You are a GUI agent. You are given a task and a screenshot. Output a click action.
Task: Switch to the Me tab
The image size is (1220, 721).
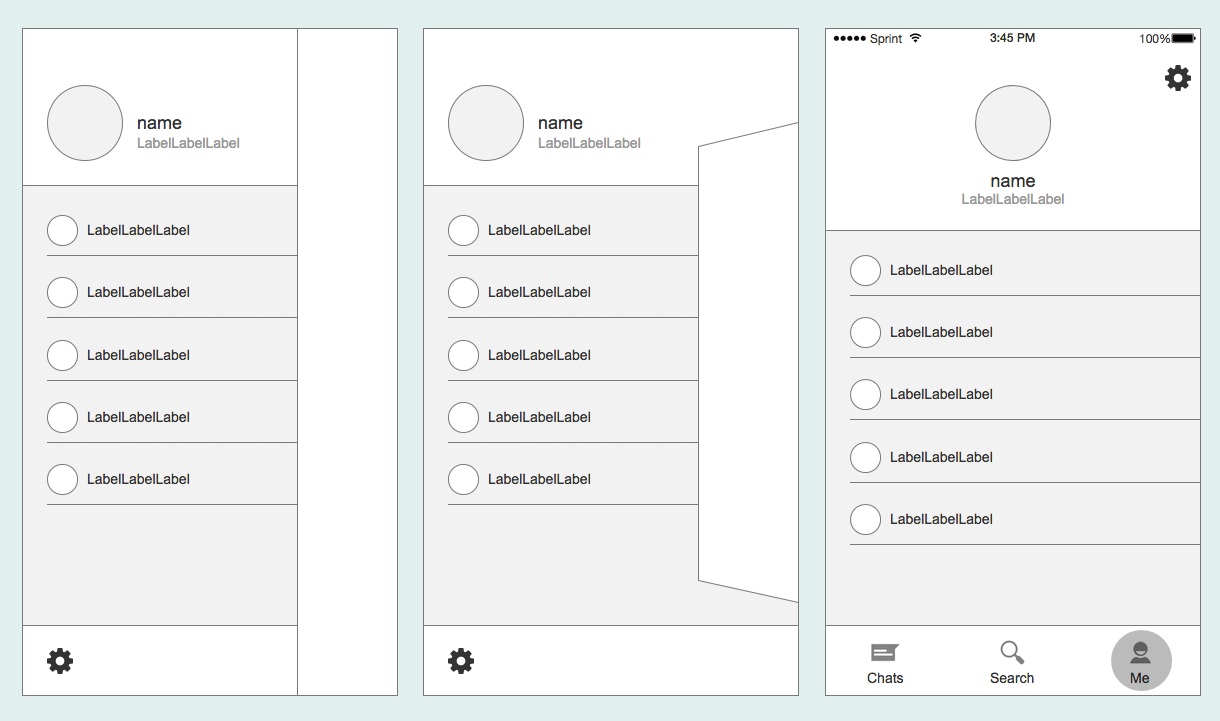coord(1141,661)
